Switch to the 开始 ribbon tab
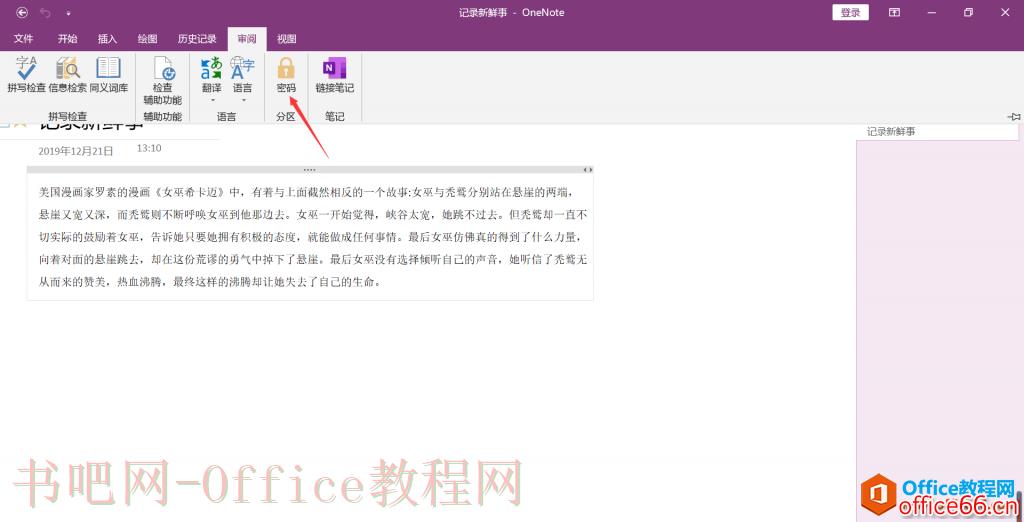 [67, 39]
